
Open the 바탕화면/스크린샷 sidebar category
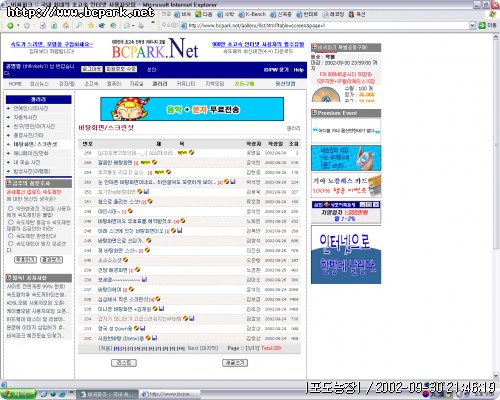[x=35, y=144]
